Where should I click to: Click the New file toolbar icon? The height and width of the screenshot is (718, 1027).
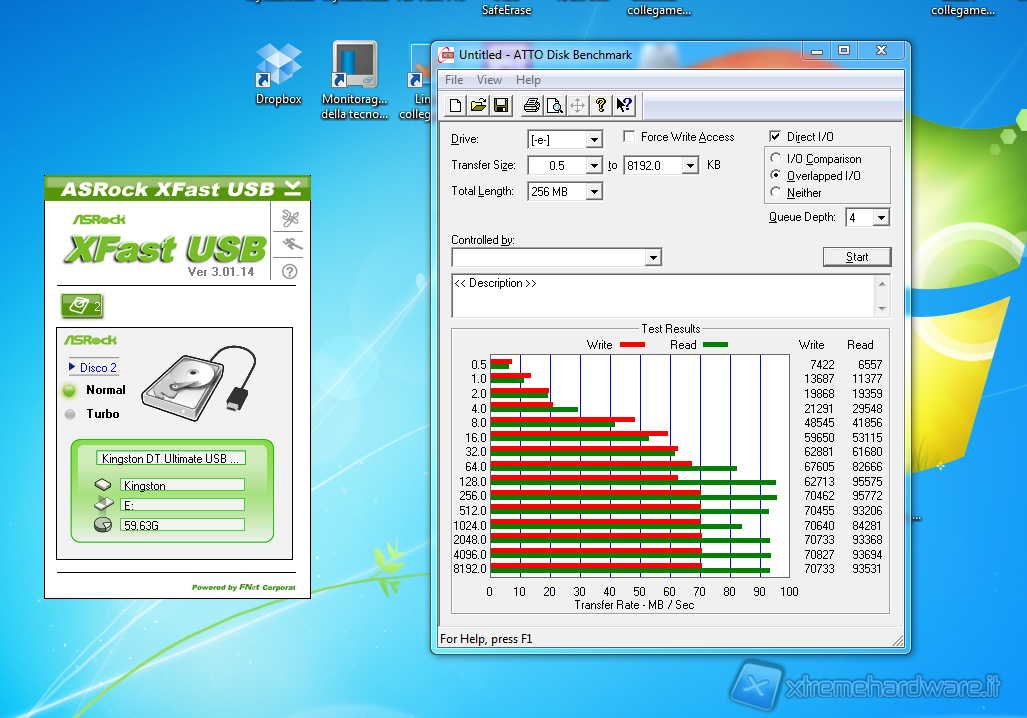[x=456, y=105]
